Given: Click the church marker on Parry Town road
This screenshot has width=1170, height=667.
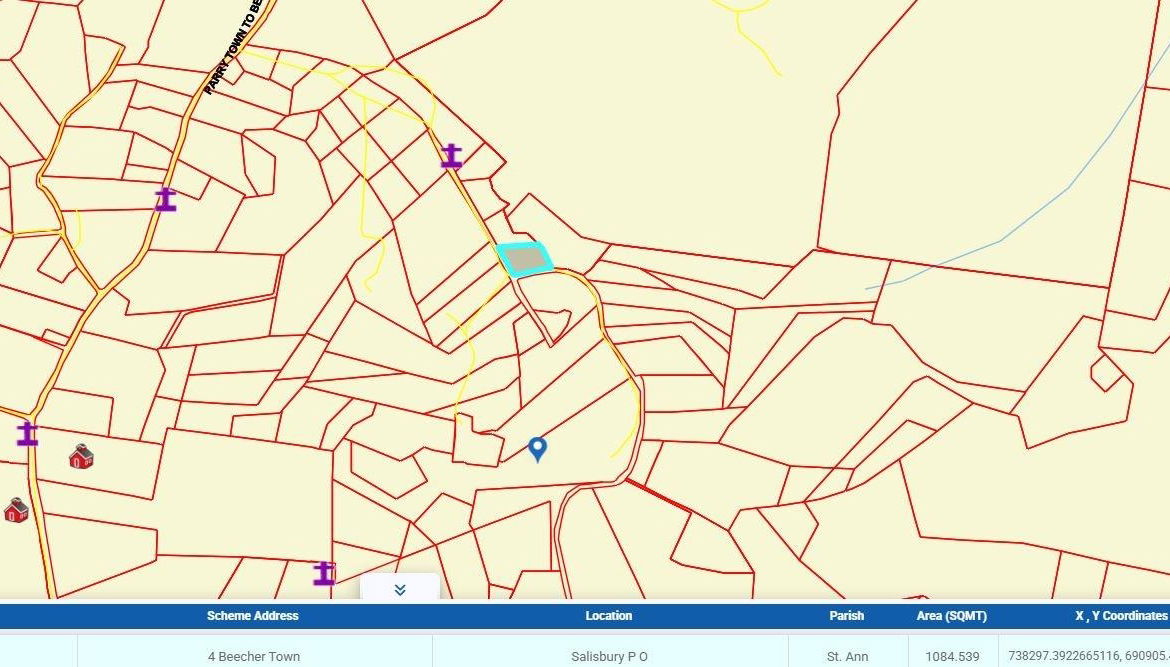Looking at the screenshot, I should (166, 199).
